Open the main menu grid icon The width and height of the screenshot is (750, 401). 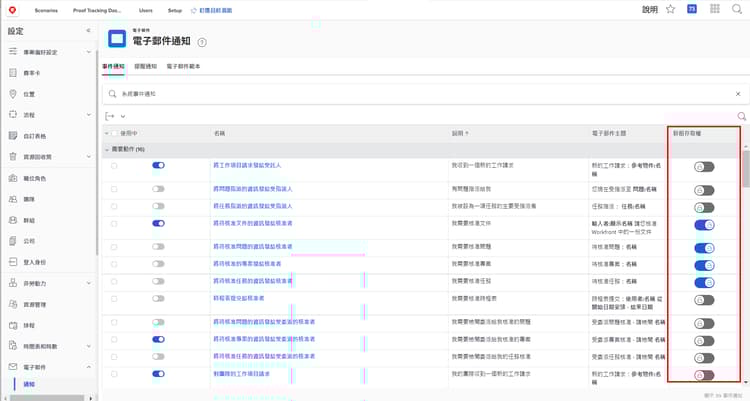pos(715,9)
